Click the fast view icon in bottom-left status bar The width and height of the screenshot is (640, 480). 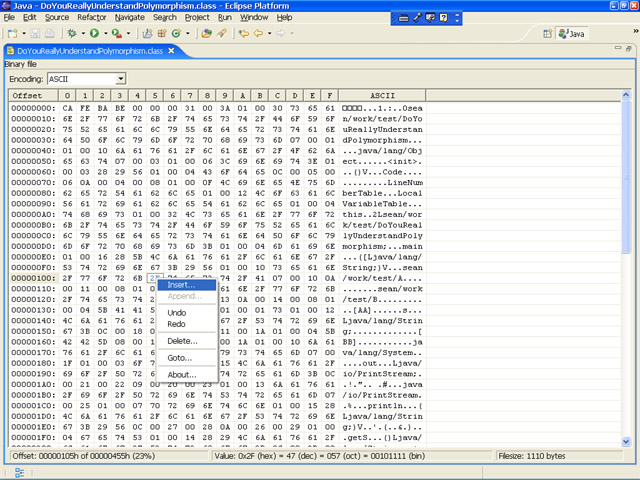point(19,473)
